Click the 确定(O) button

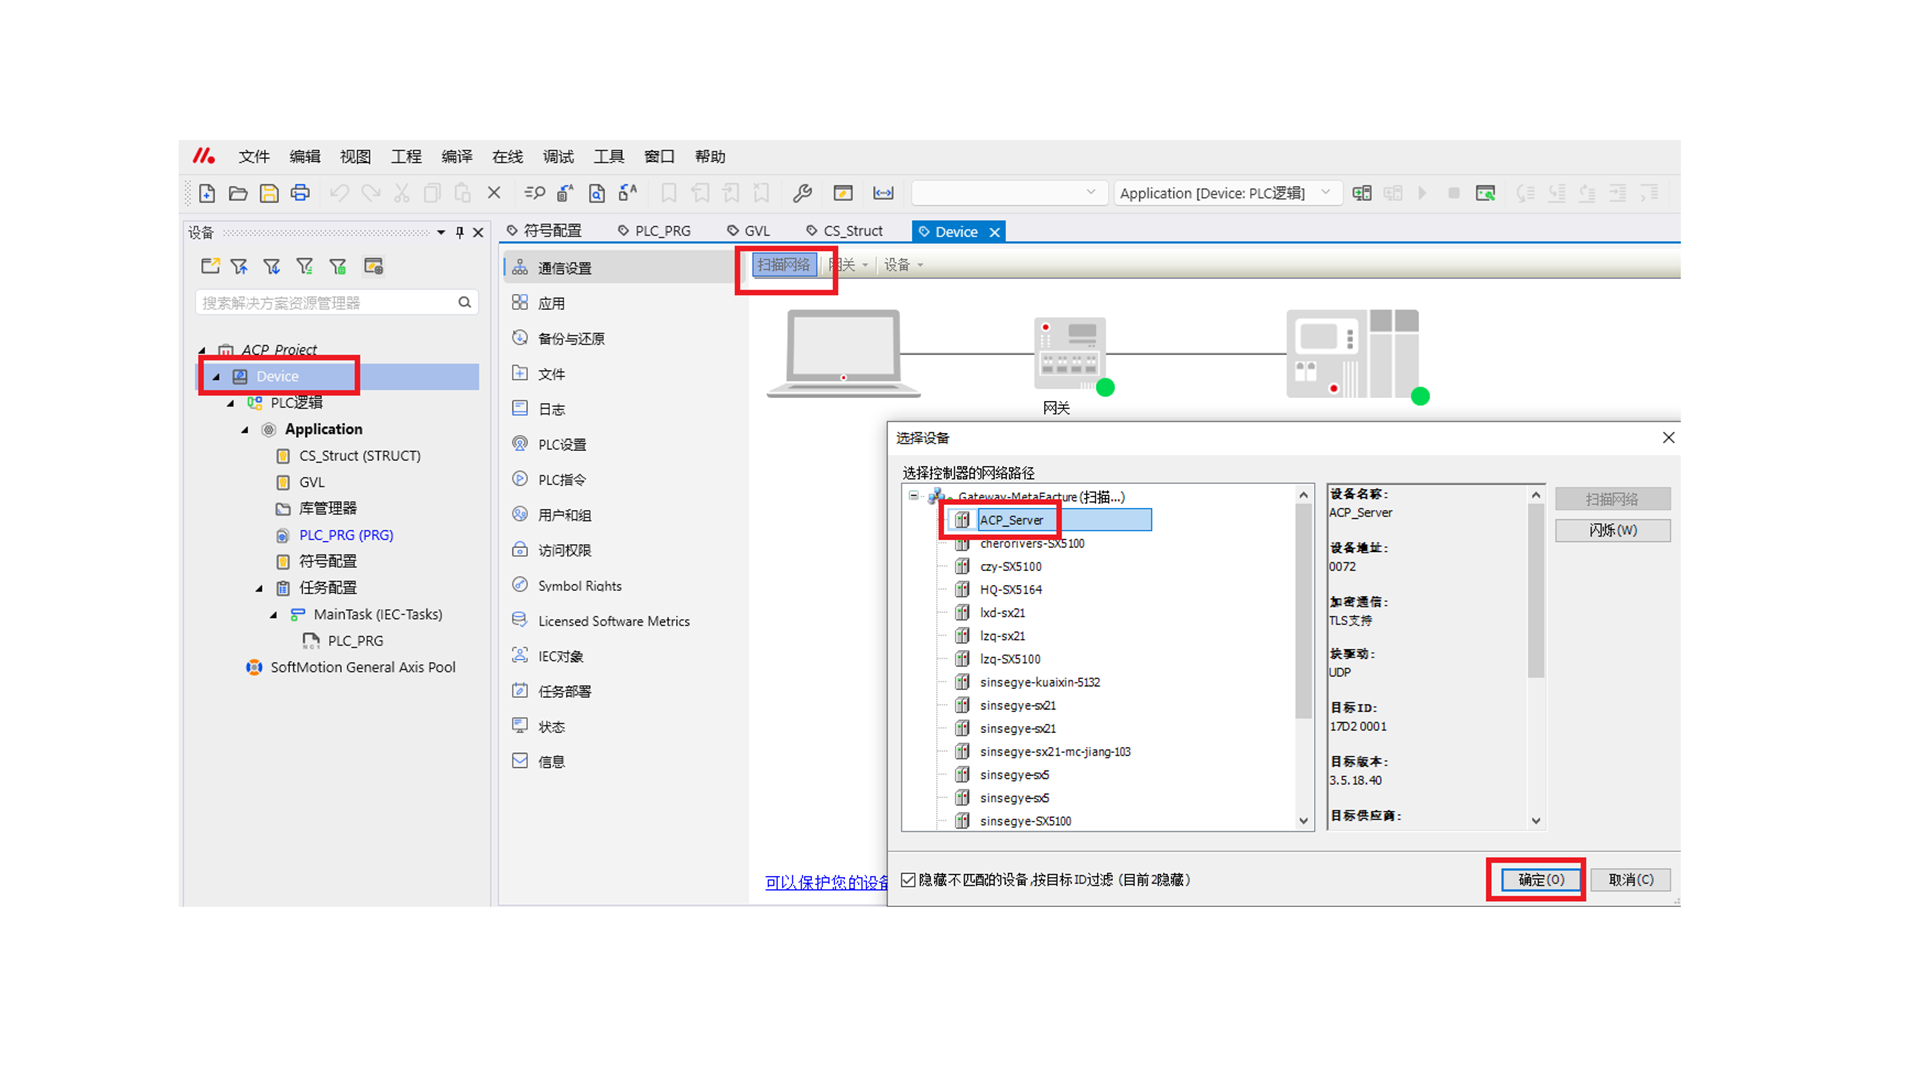(x=1540, y=880)
